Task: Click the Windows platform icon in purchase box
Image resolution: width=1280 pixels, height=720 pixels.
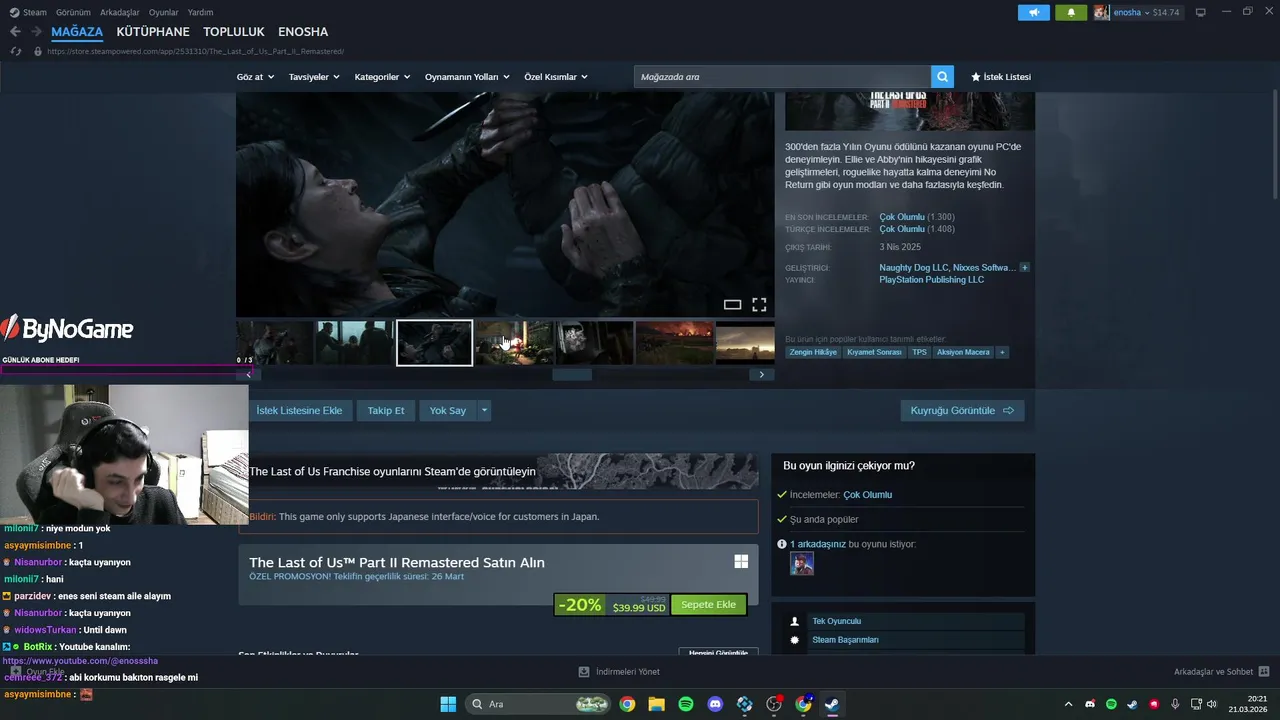Action: (x=741, y=562)
